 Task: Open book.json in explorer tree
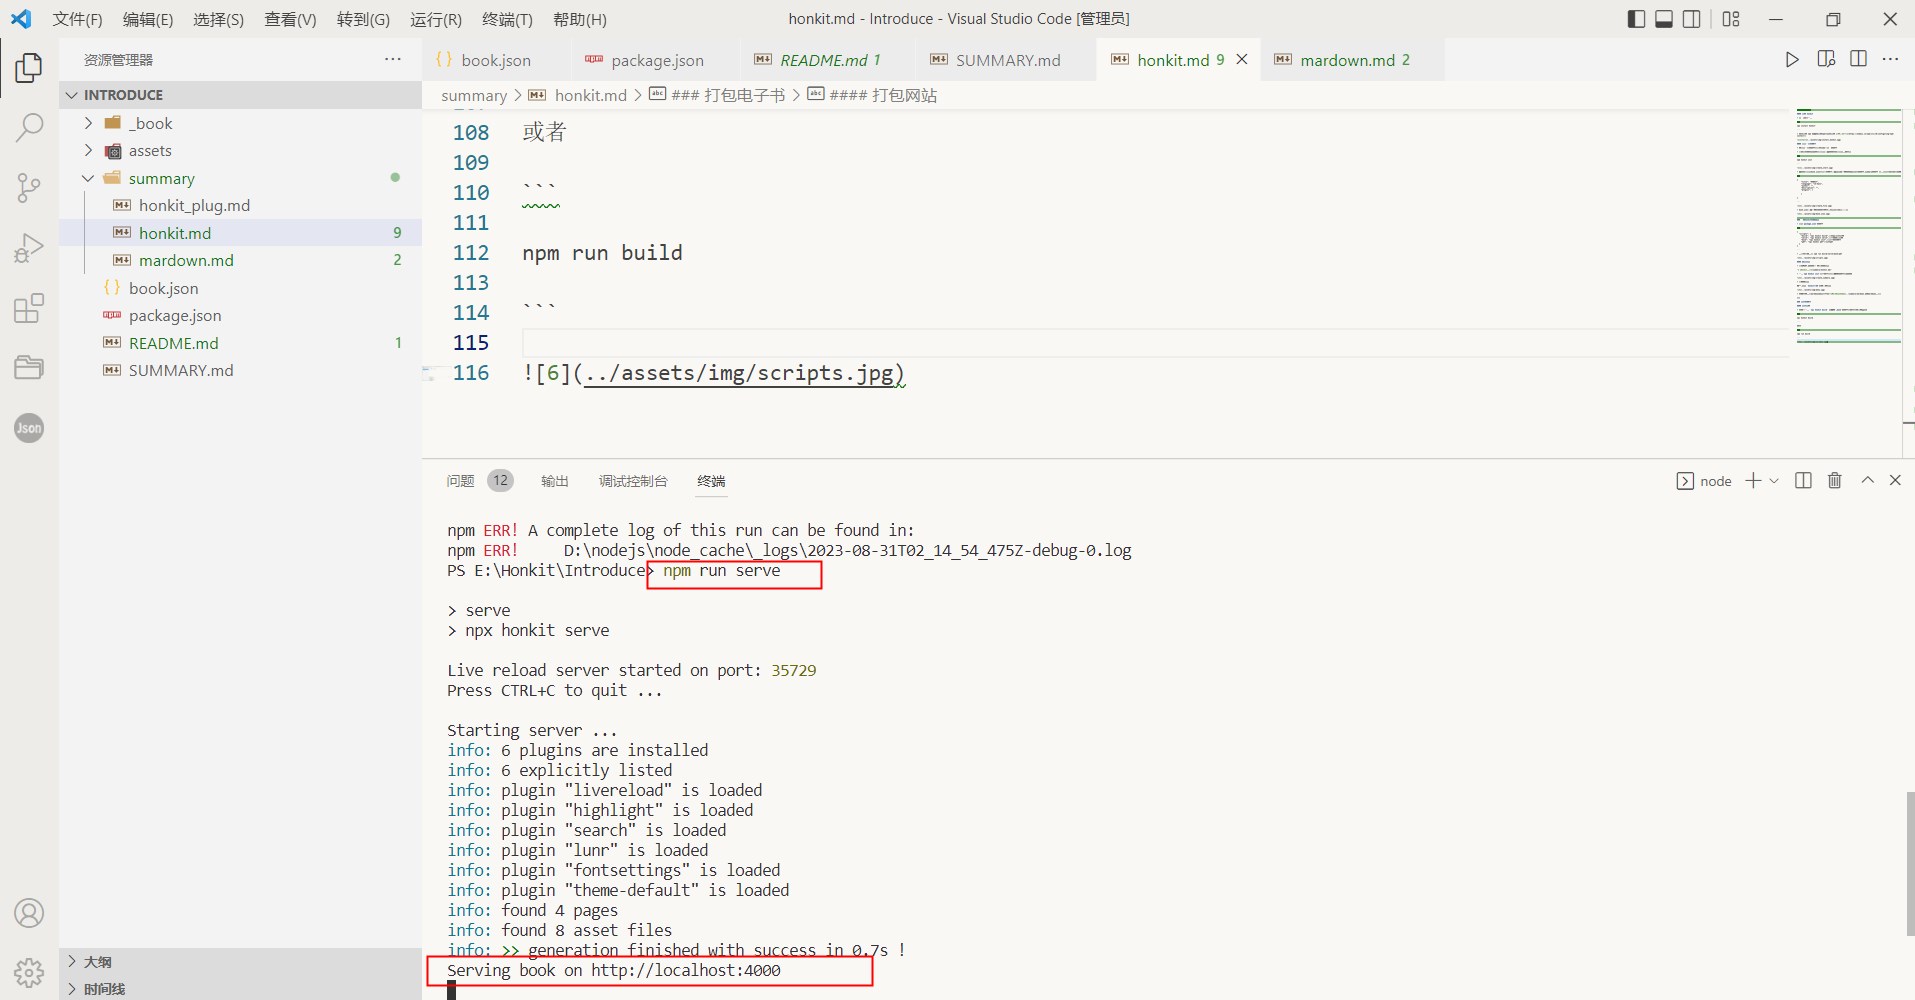pos(240,288)
